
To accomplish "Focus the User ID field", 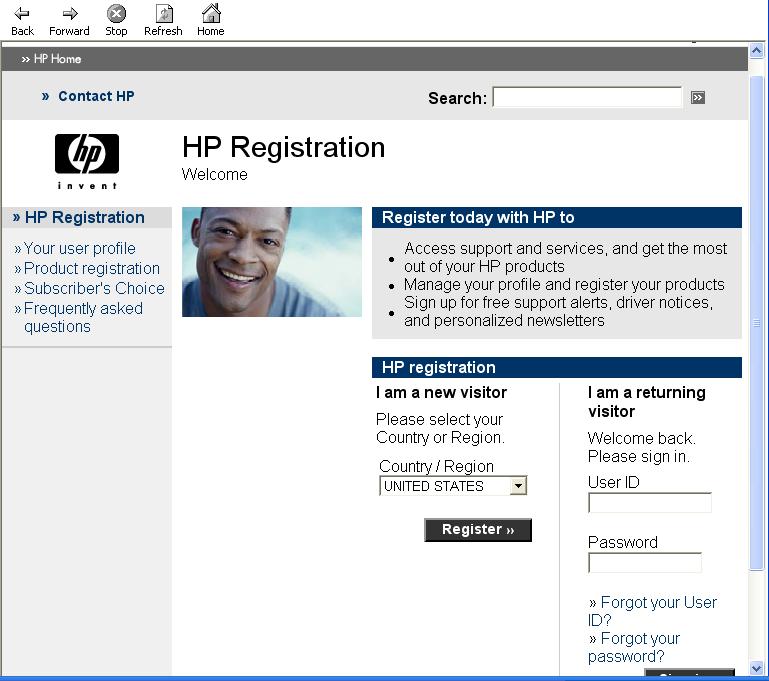I will (x=650, y=503).
